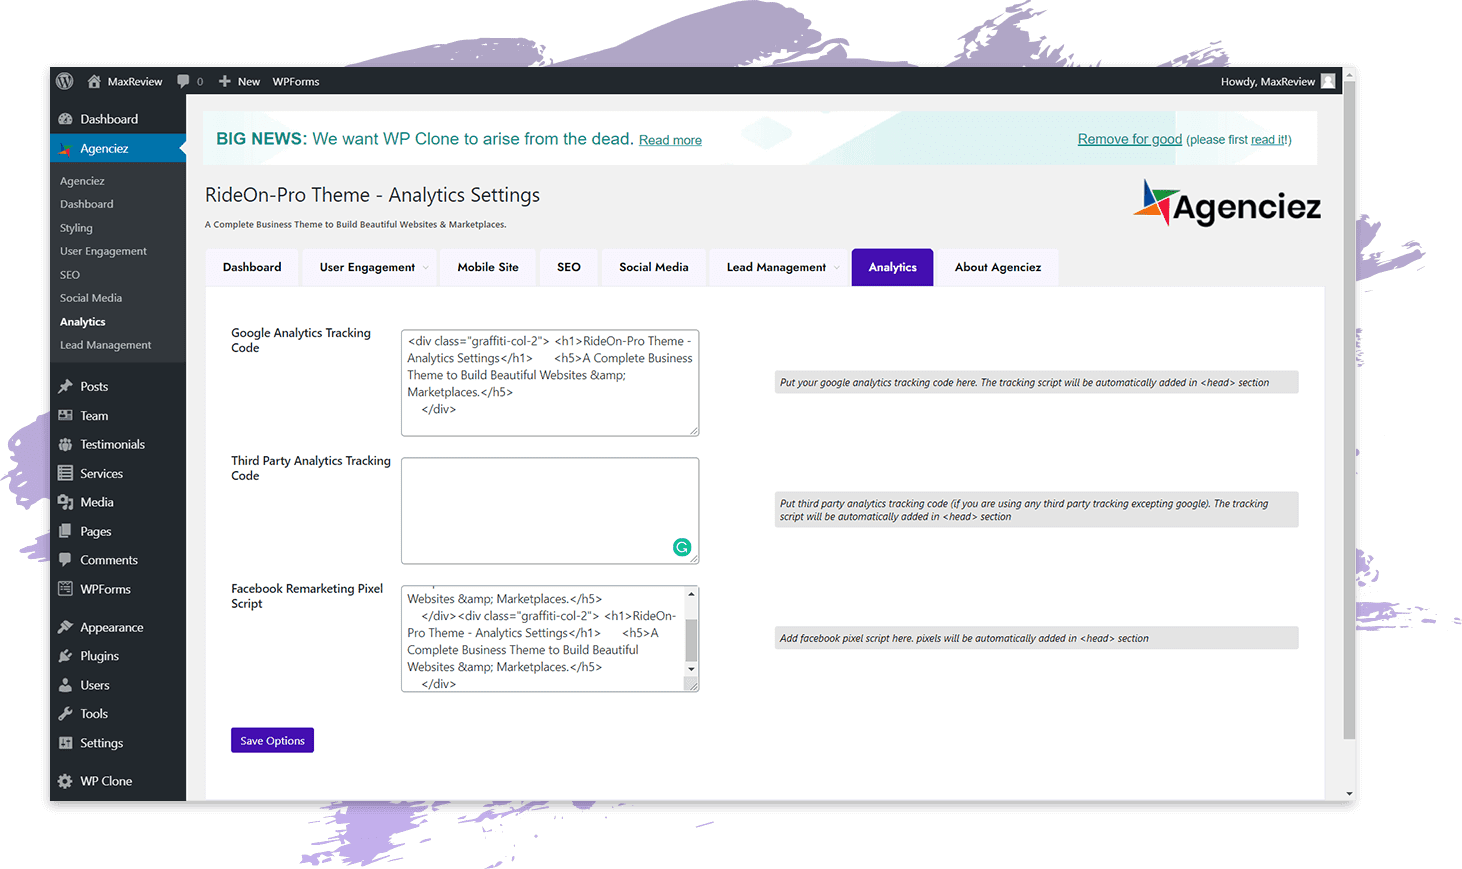The height and width of the screenshot is (869, 1462).
Task: Click inside Google Analytics Tracking Code textarea
Action: (x=550, y=383)
